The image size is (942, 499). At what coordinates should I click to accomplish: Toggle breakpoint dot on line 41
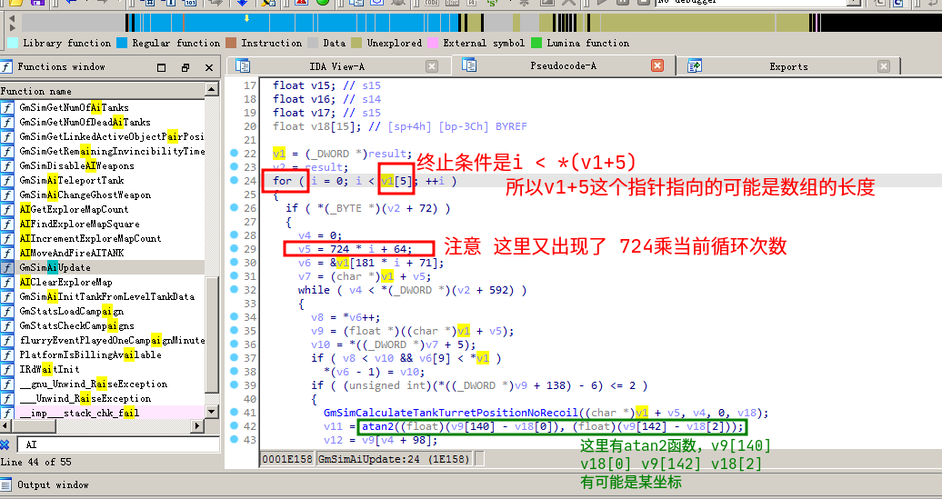point(234,413)
